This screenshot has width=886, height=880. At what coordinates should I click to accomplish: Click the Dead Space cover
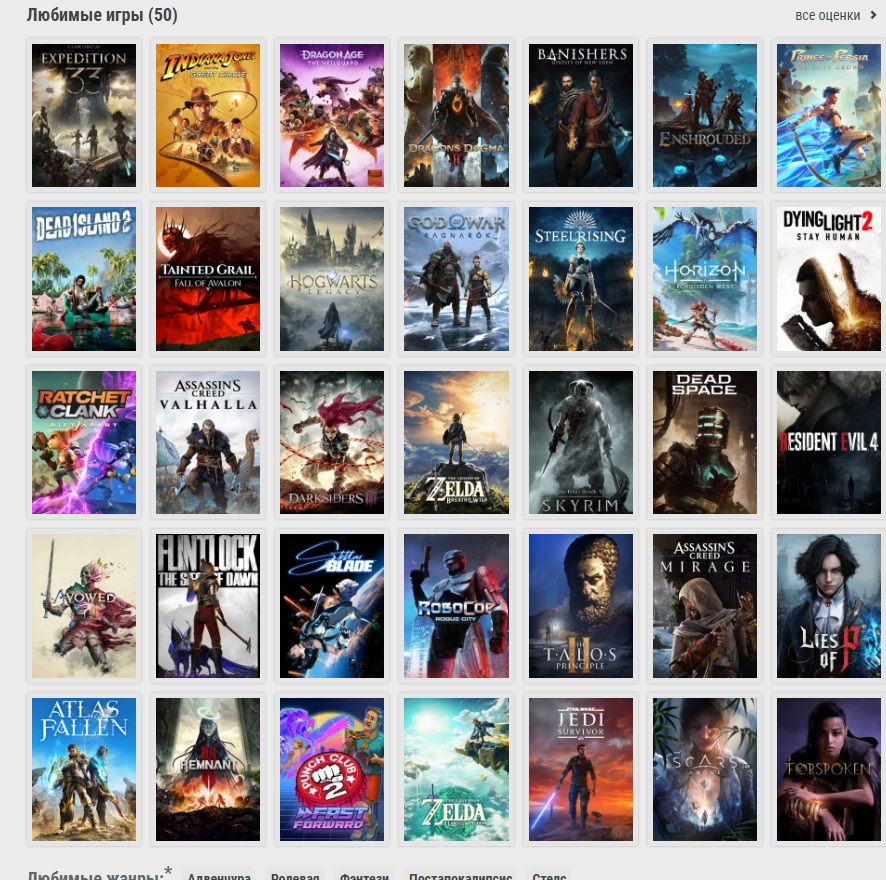point(705,443)
